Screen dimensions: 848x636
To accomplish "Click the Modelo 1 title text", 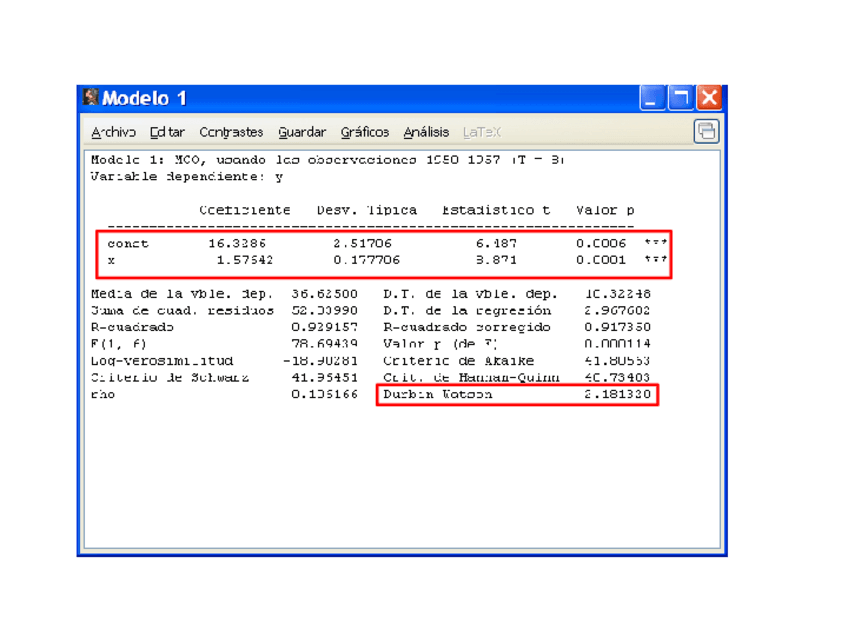I will point(144,98).
